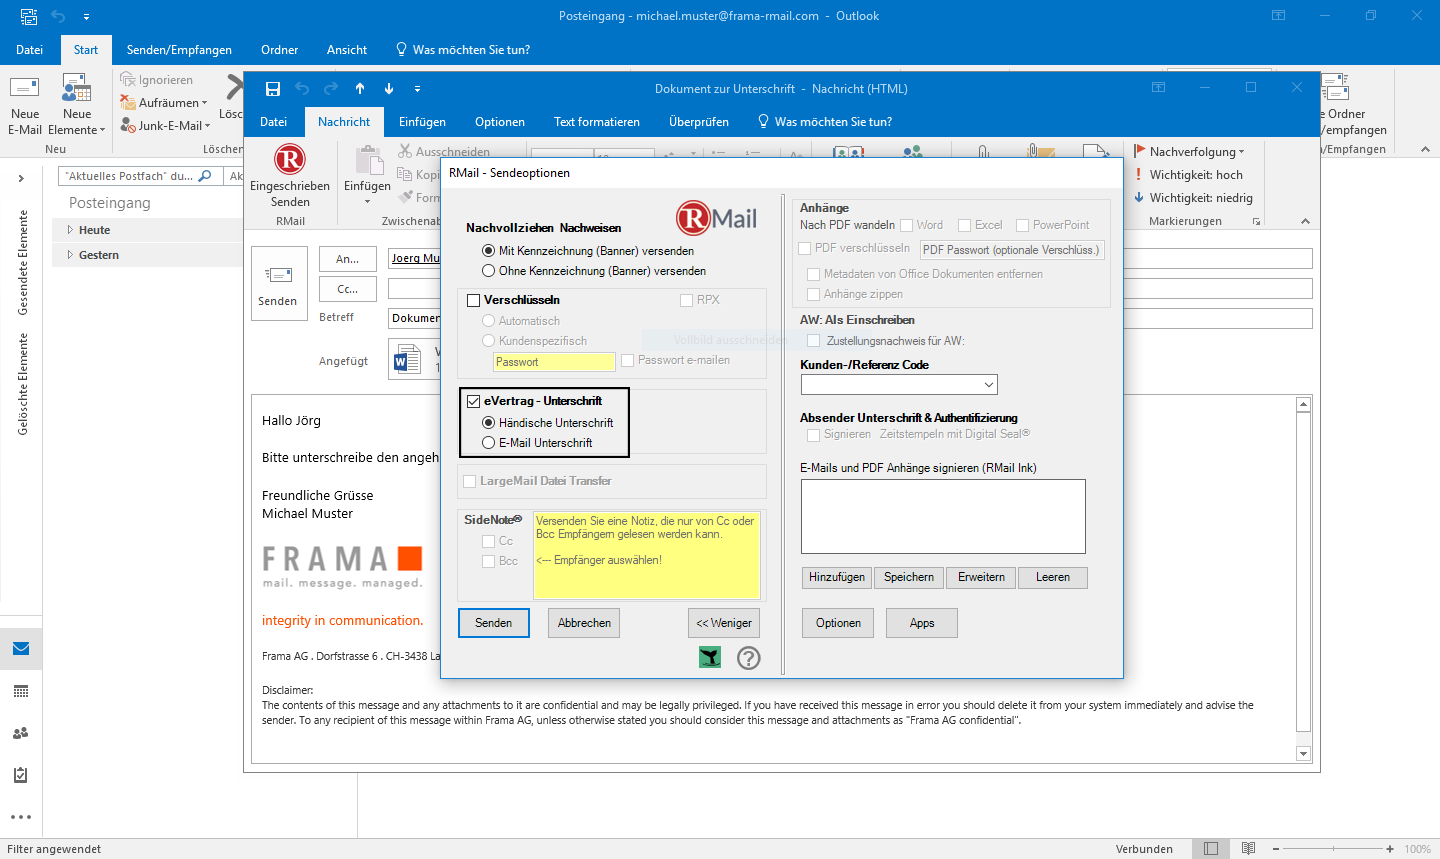Open the Mail view in Outlook navigation bar
Viewport: 1440px width, 859px height.
21,649
